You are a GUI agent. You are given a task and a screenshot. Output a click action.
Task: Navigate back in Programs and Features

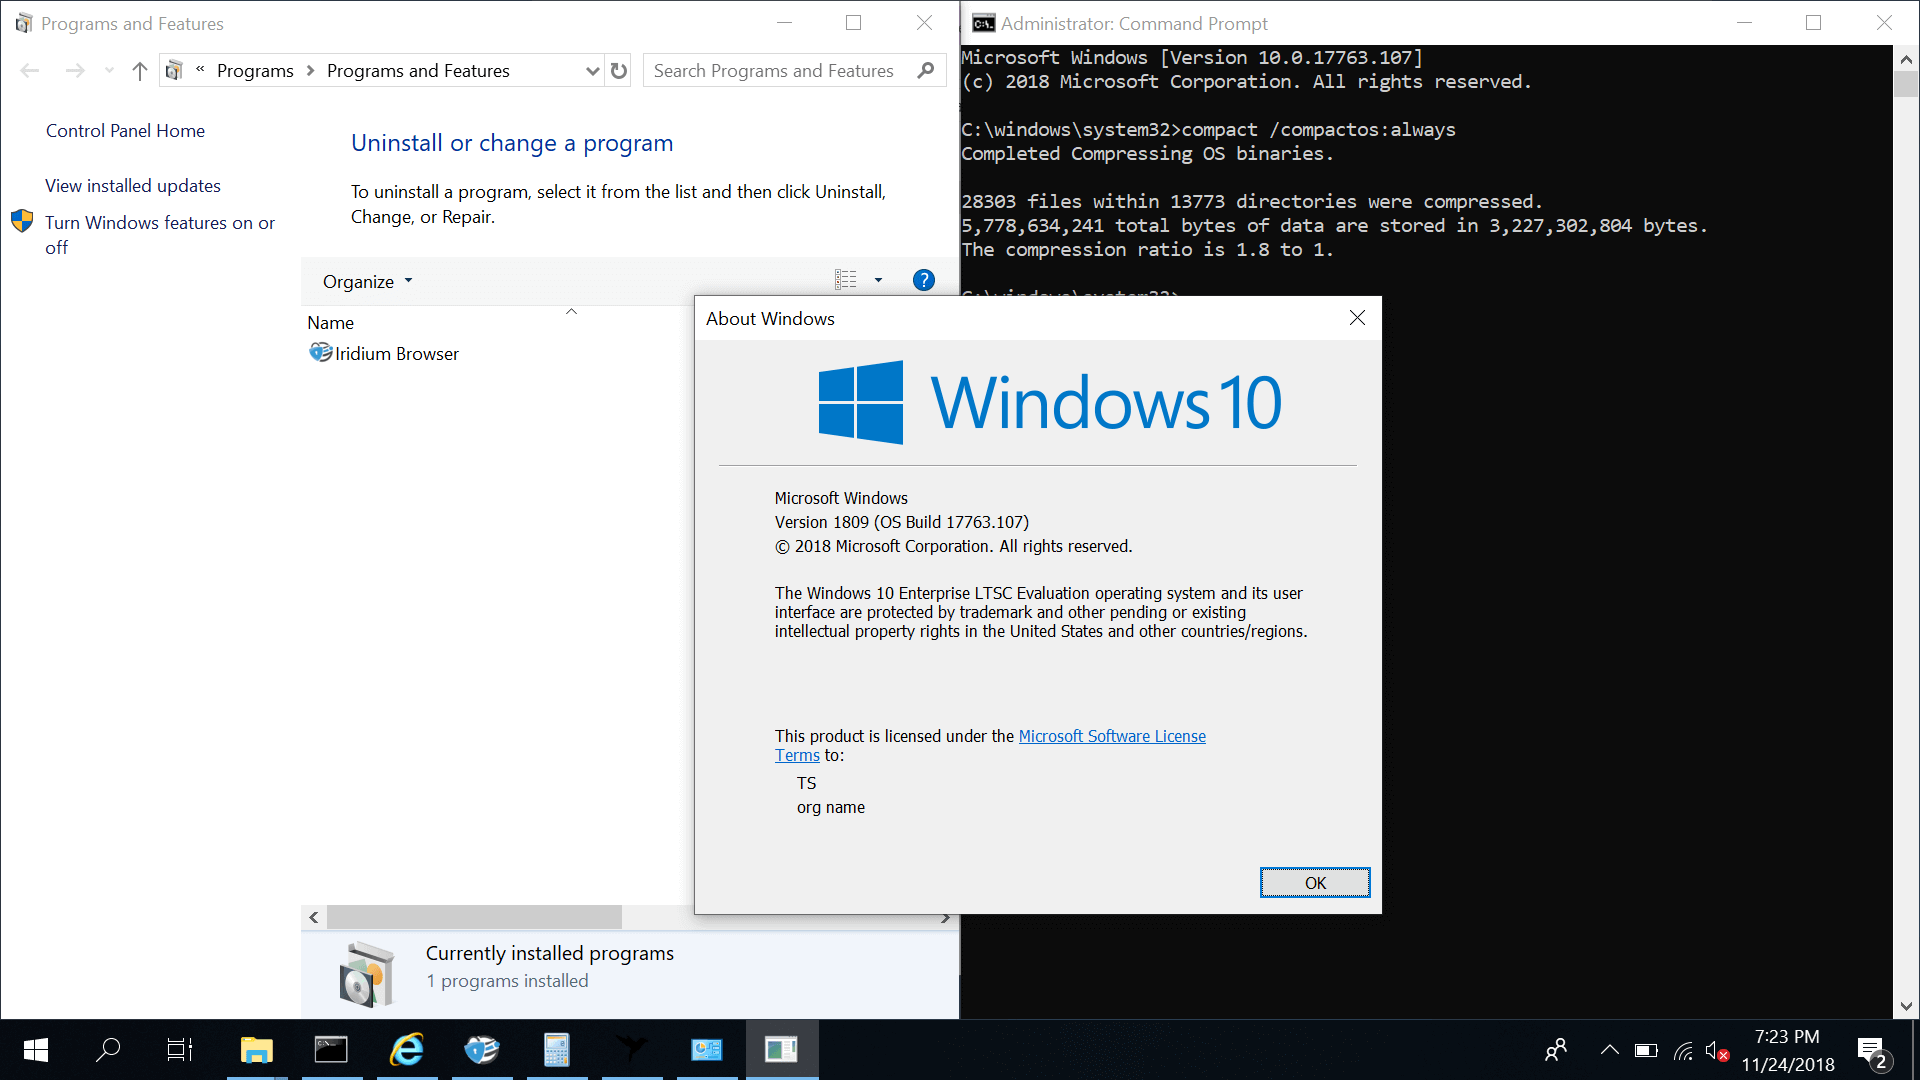click(x=30, y=71)
